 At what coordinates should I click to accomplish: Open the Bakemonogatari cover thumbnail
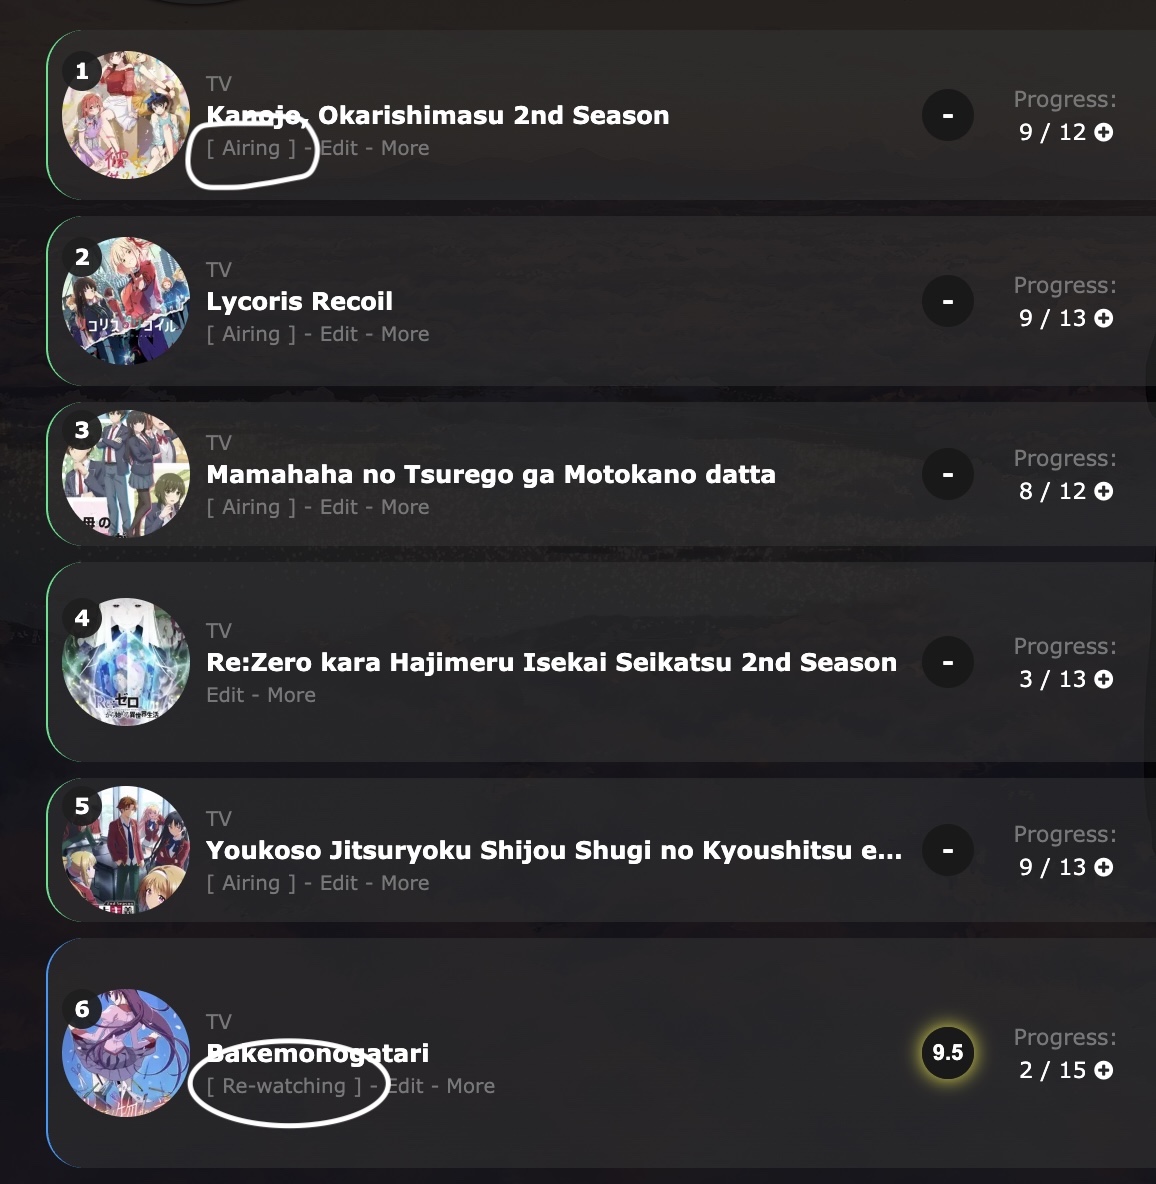click(126, 1052)
